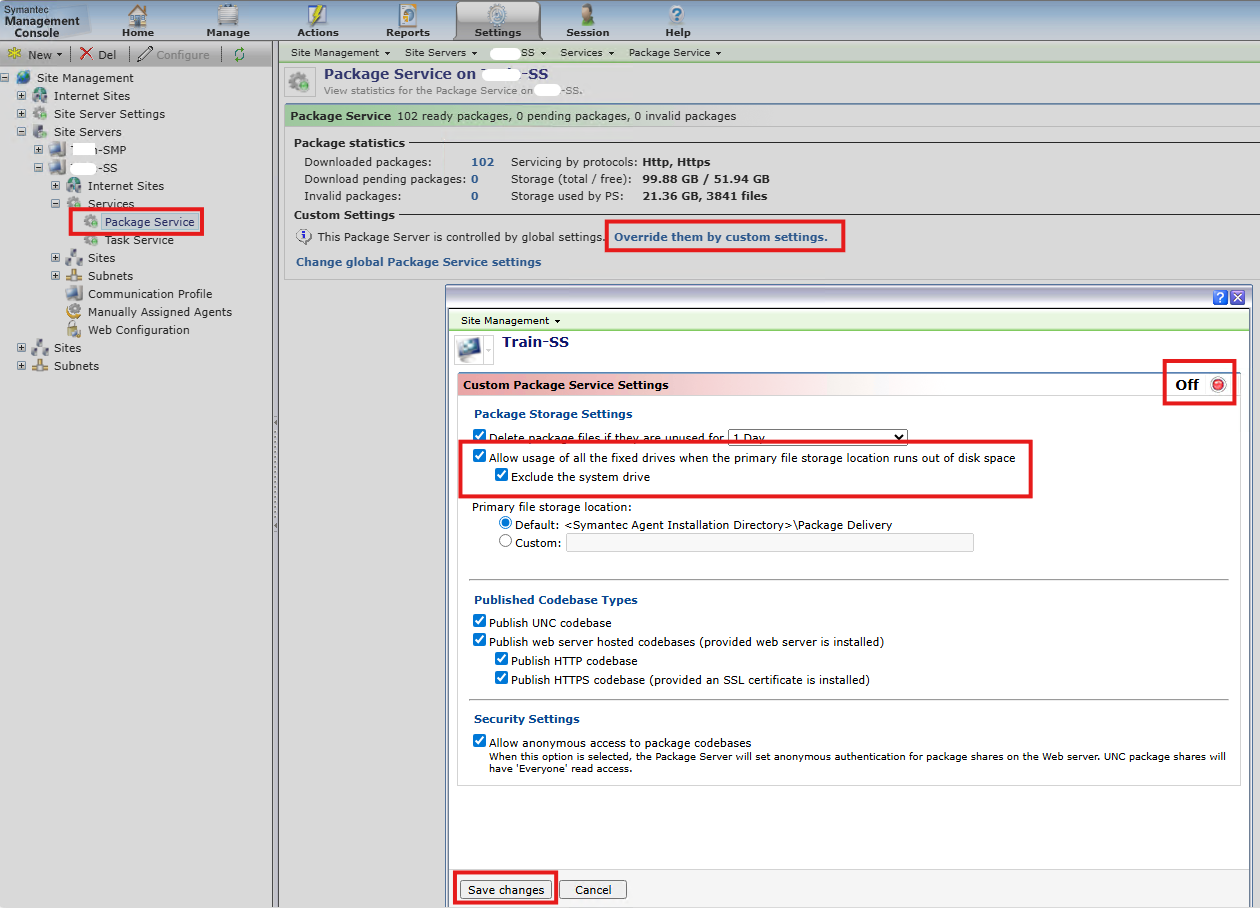Open Site Management breadcrumb menu
1260x908 pixels.
pyautogui.click(x=341, y=53)
